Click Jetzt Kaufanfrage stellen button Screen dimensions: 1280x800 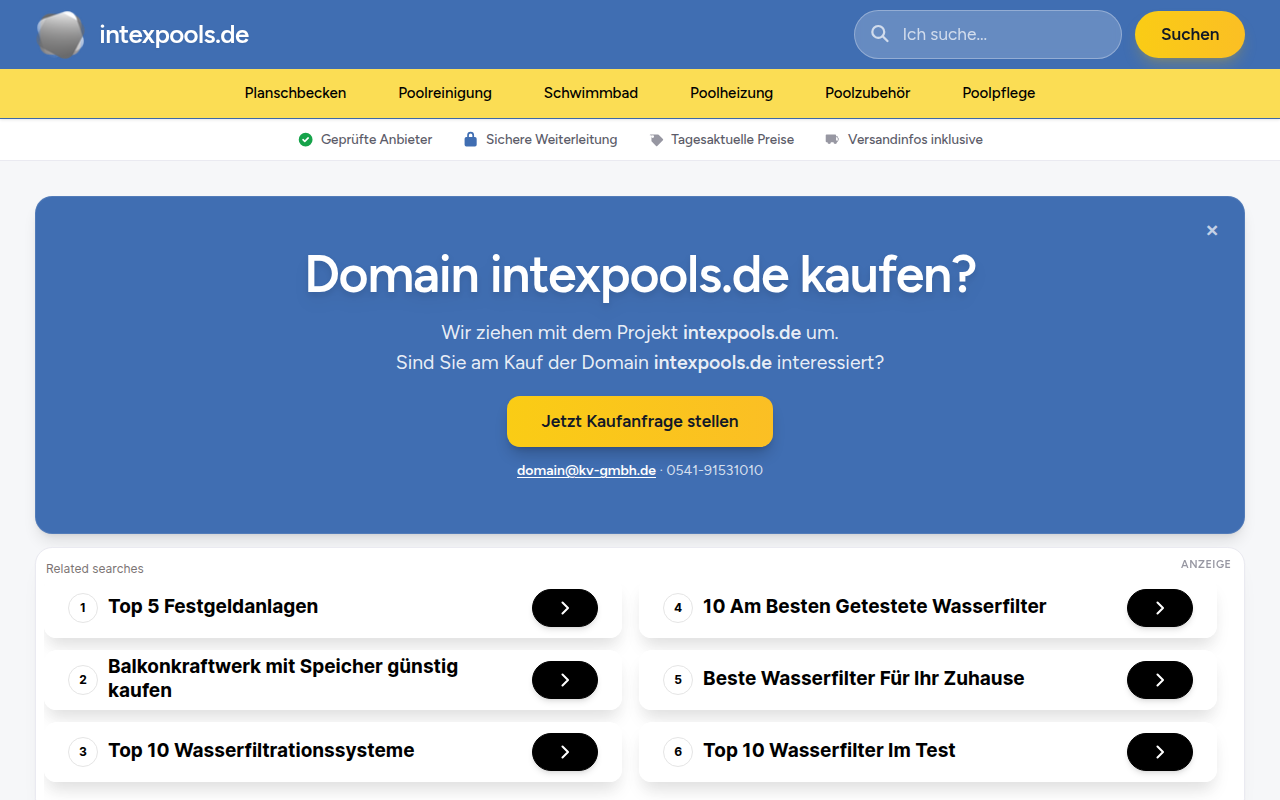(x=640, y=421)
